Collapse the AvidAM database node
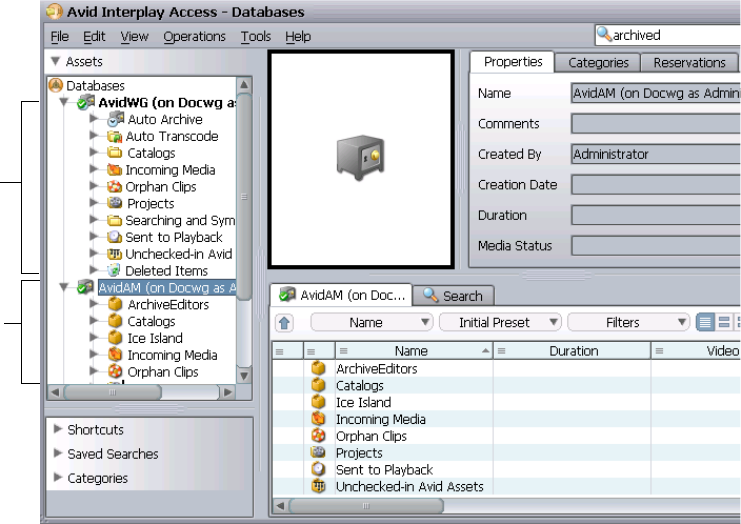This screenshot has height=524, width=741. (x=64, y=287)
